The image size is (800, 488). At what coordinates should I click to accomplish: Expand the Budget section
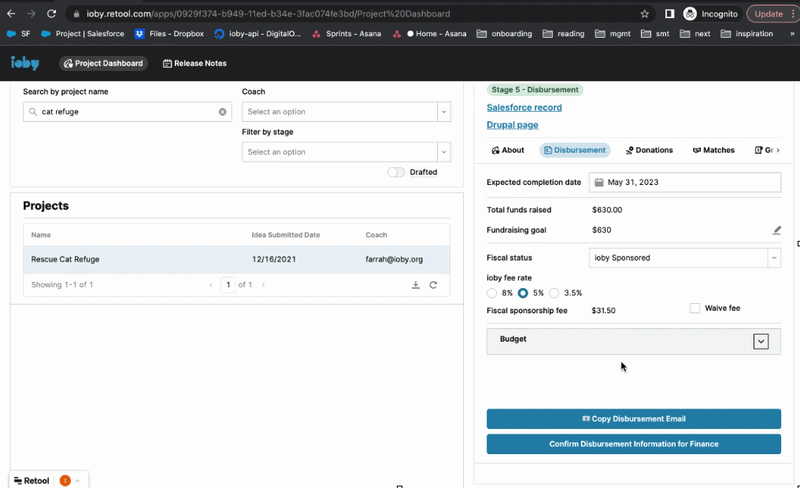coord(761,341)
